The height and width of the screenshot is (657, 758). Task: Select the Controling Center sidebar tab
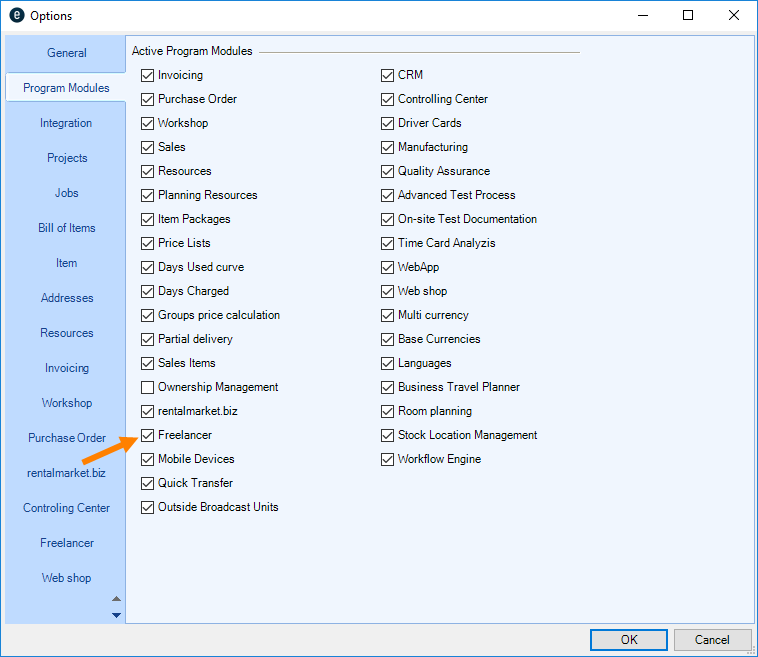66,508
